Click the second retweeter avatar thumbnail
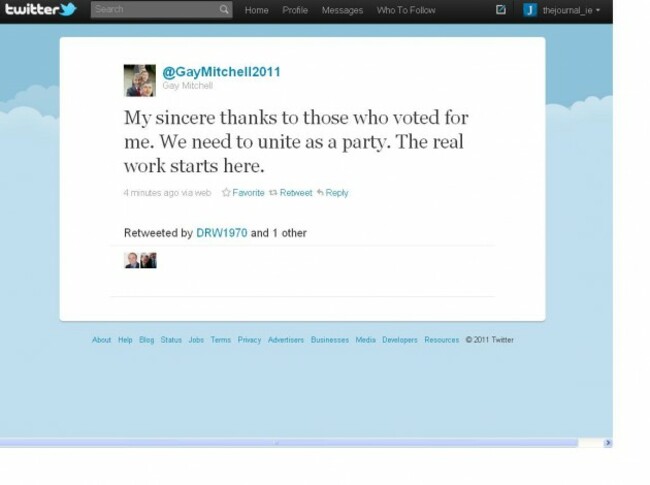This screenshot has width=650, height=485. pos(148,260)
